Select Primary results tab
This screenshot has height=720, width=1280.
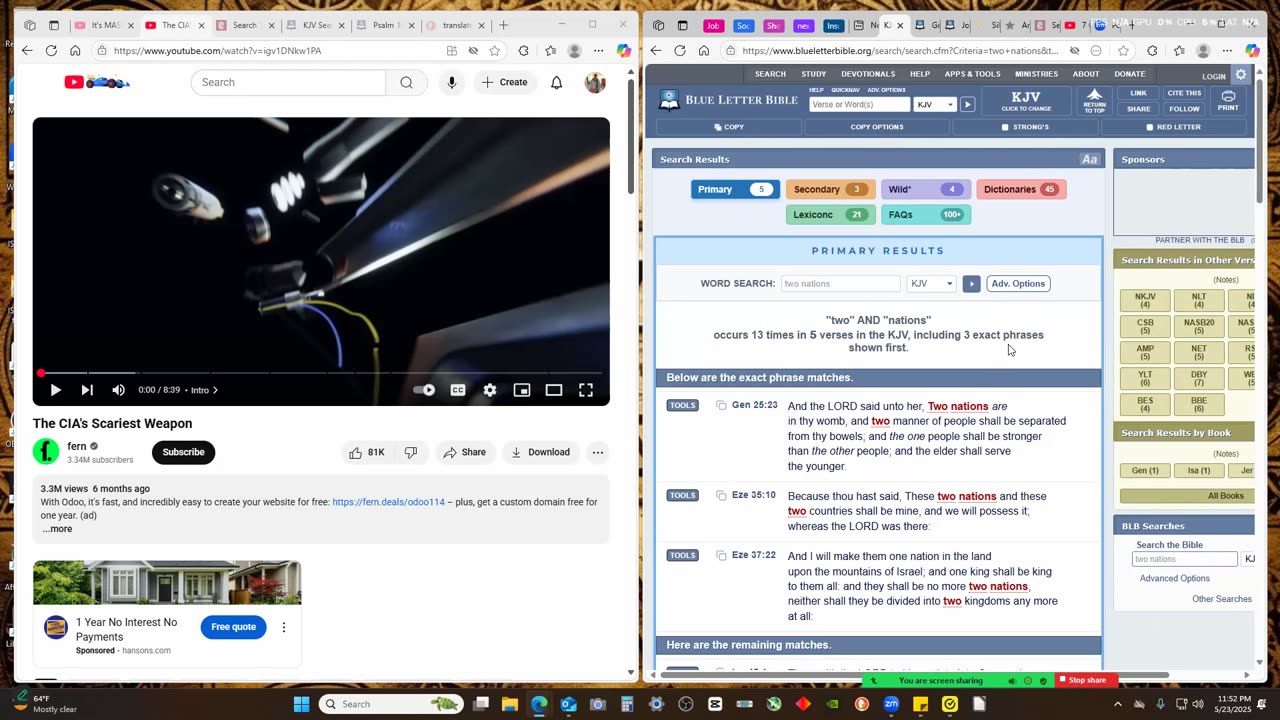tap(735, 189)
